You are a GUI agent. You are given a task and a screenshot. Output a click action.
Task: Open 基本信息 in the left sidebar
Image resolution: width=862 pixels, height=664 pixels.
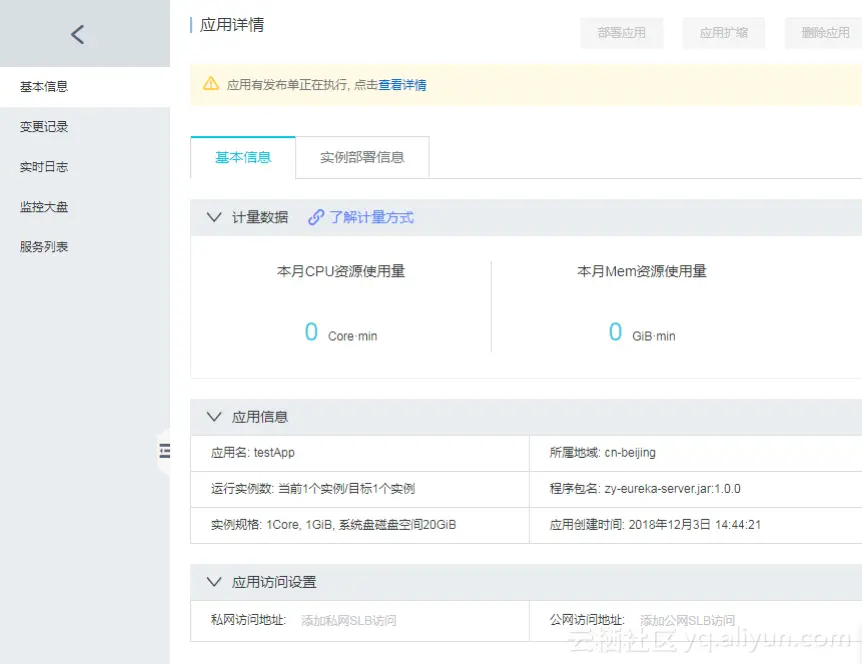[85, 87]
